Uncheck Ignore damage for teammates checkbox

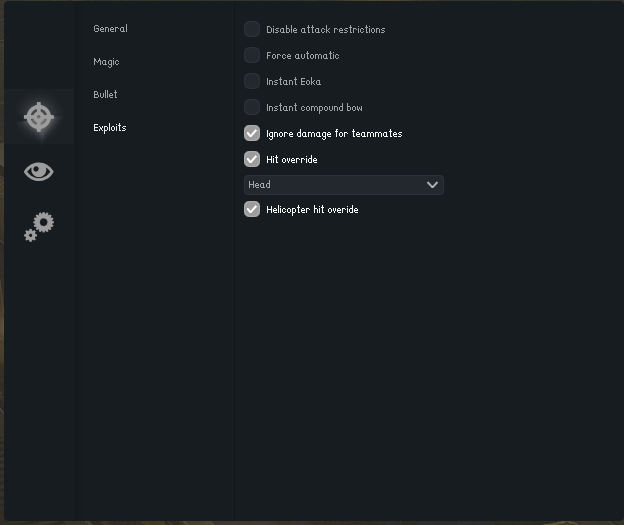tap(252, 134)
